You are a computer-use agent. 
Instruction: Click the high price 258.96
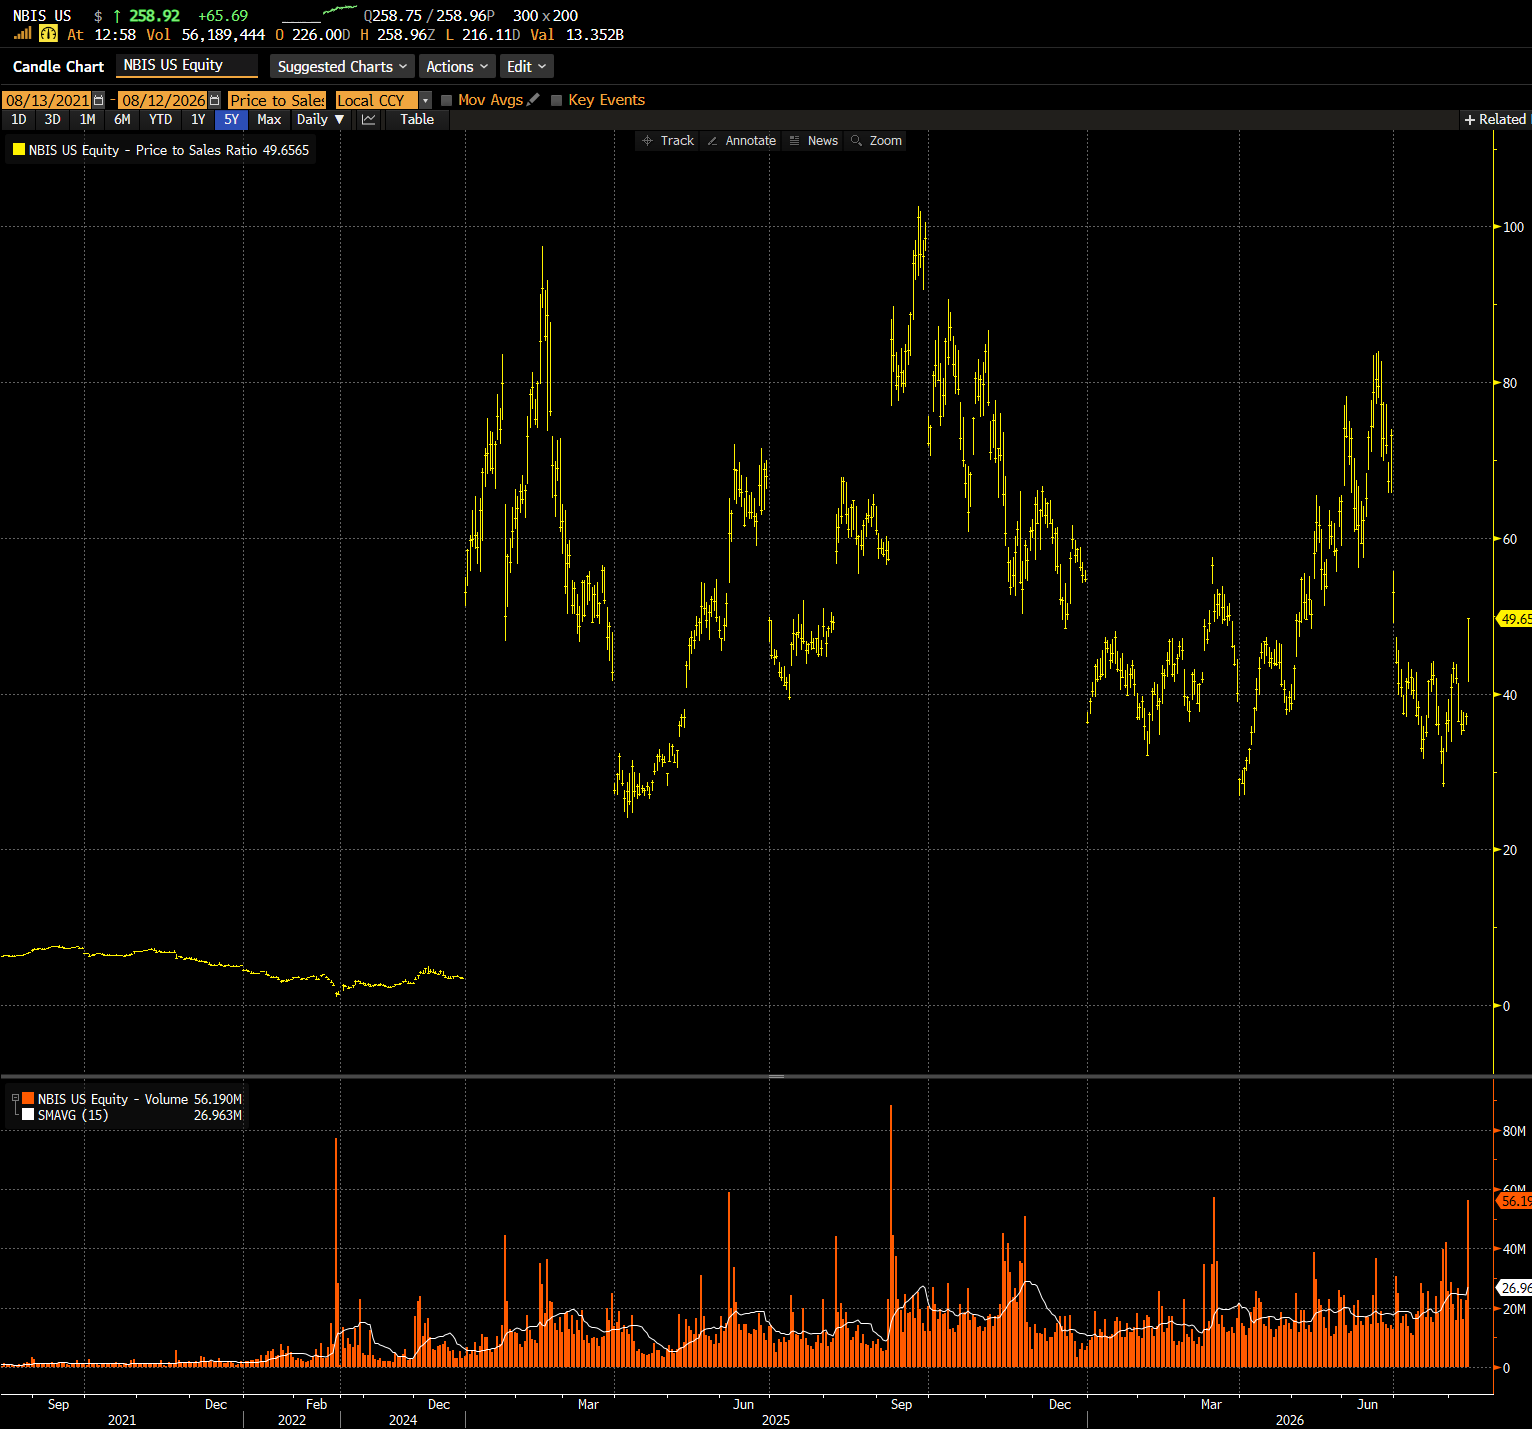(x=406, y=35)
